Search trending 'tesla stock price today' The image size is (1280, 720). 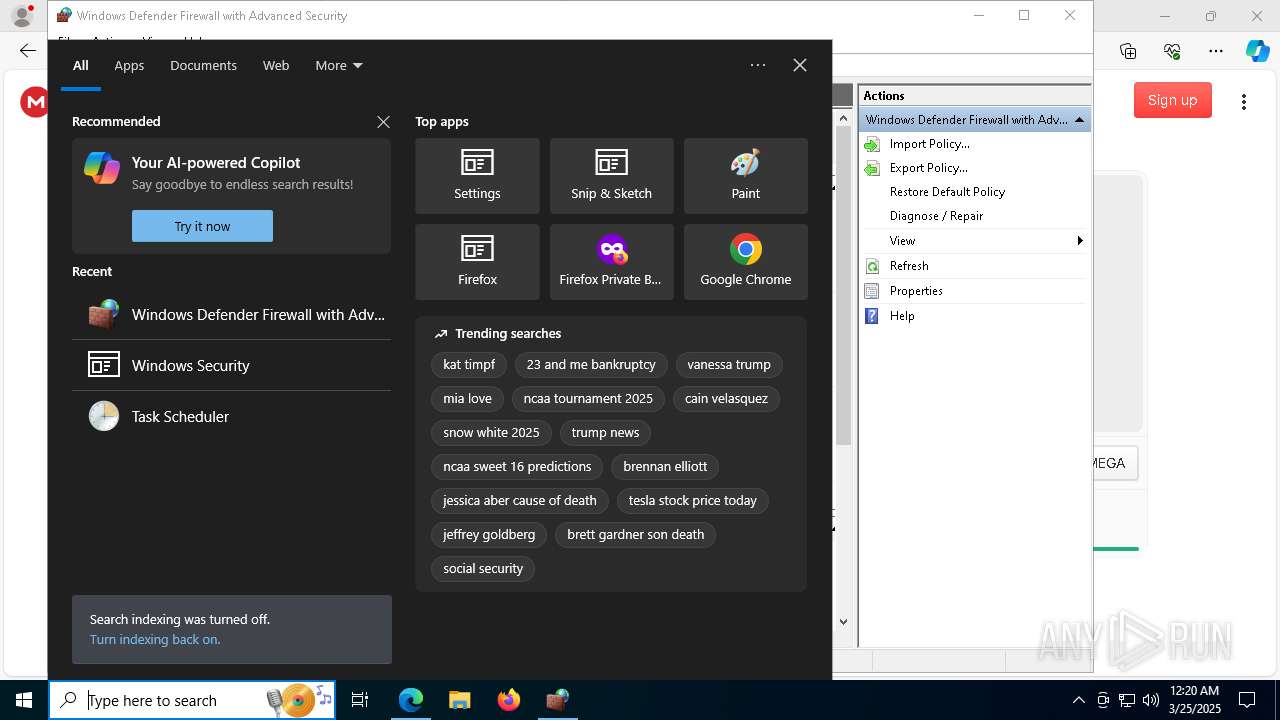click(692, 501)
